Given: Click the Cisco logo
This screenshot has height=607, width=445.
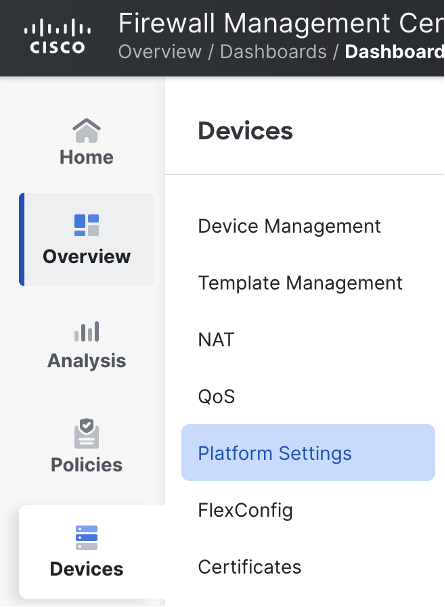Looking at the screenshot, I should tap(57, 37).
